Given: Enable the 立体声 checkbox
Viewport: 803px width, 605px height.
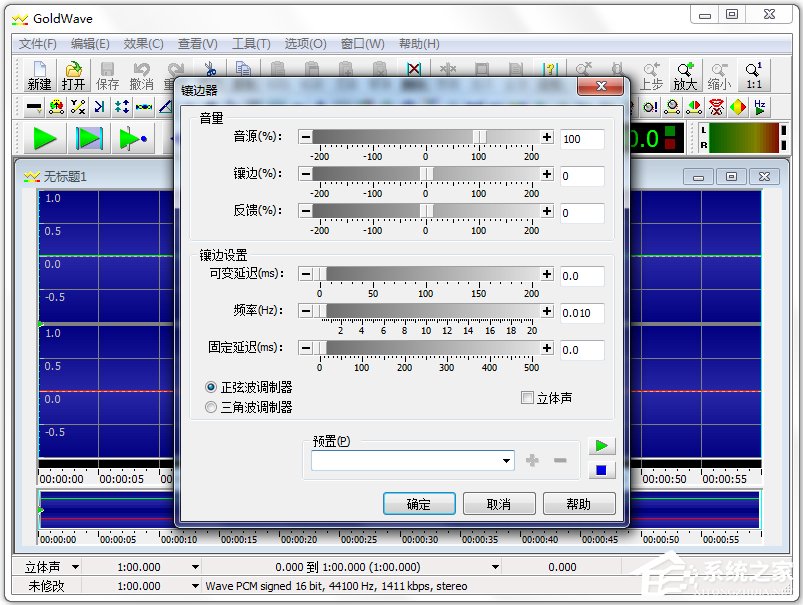Looking at the screenshot, I should pyautogui.click(x=527, y=398).
